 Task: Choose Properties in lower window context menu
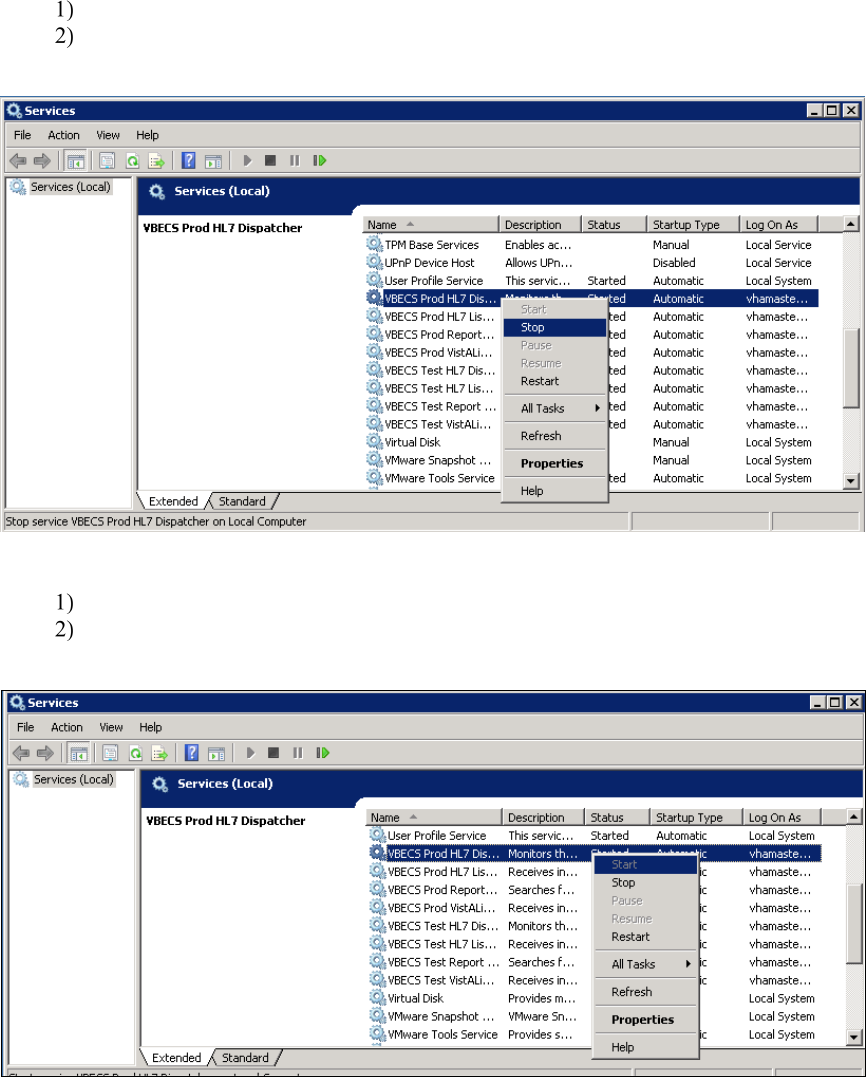[646, 1020]
